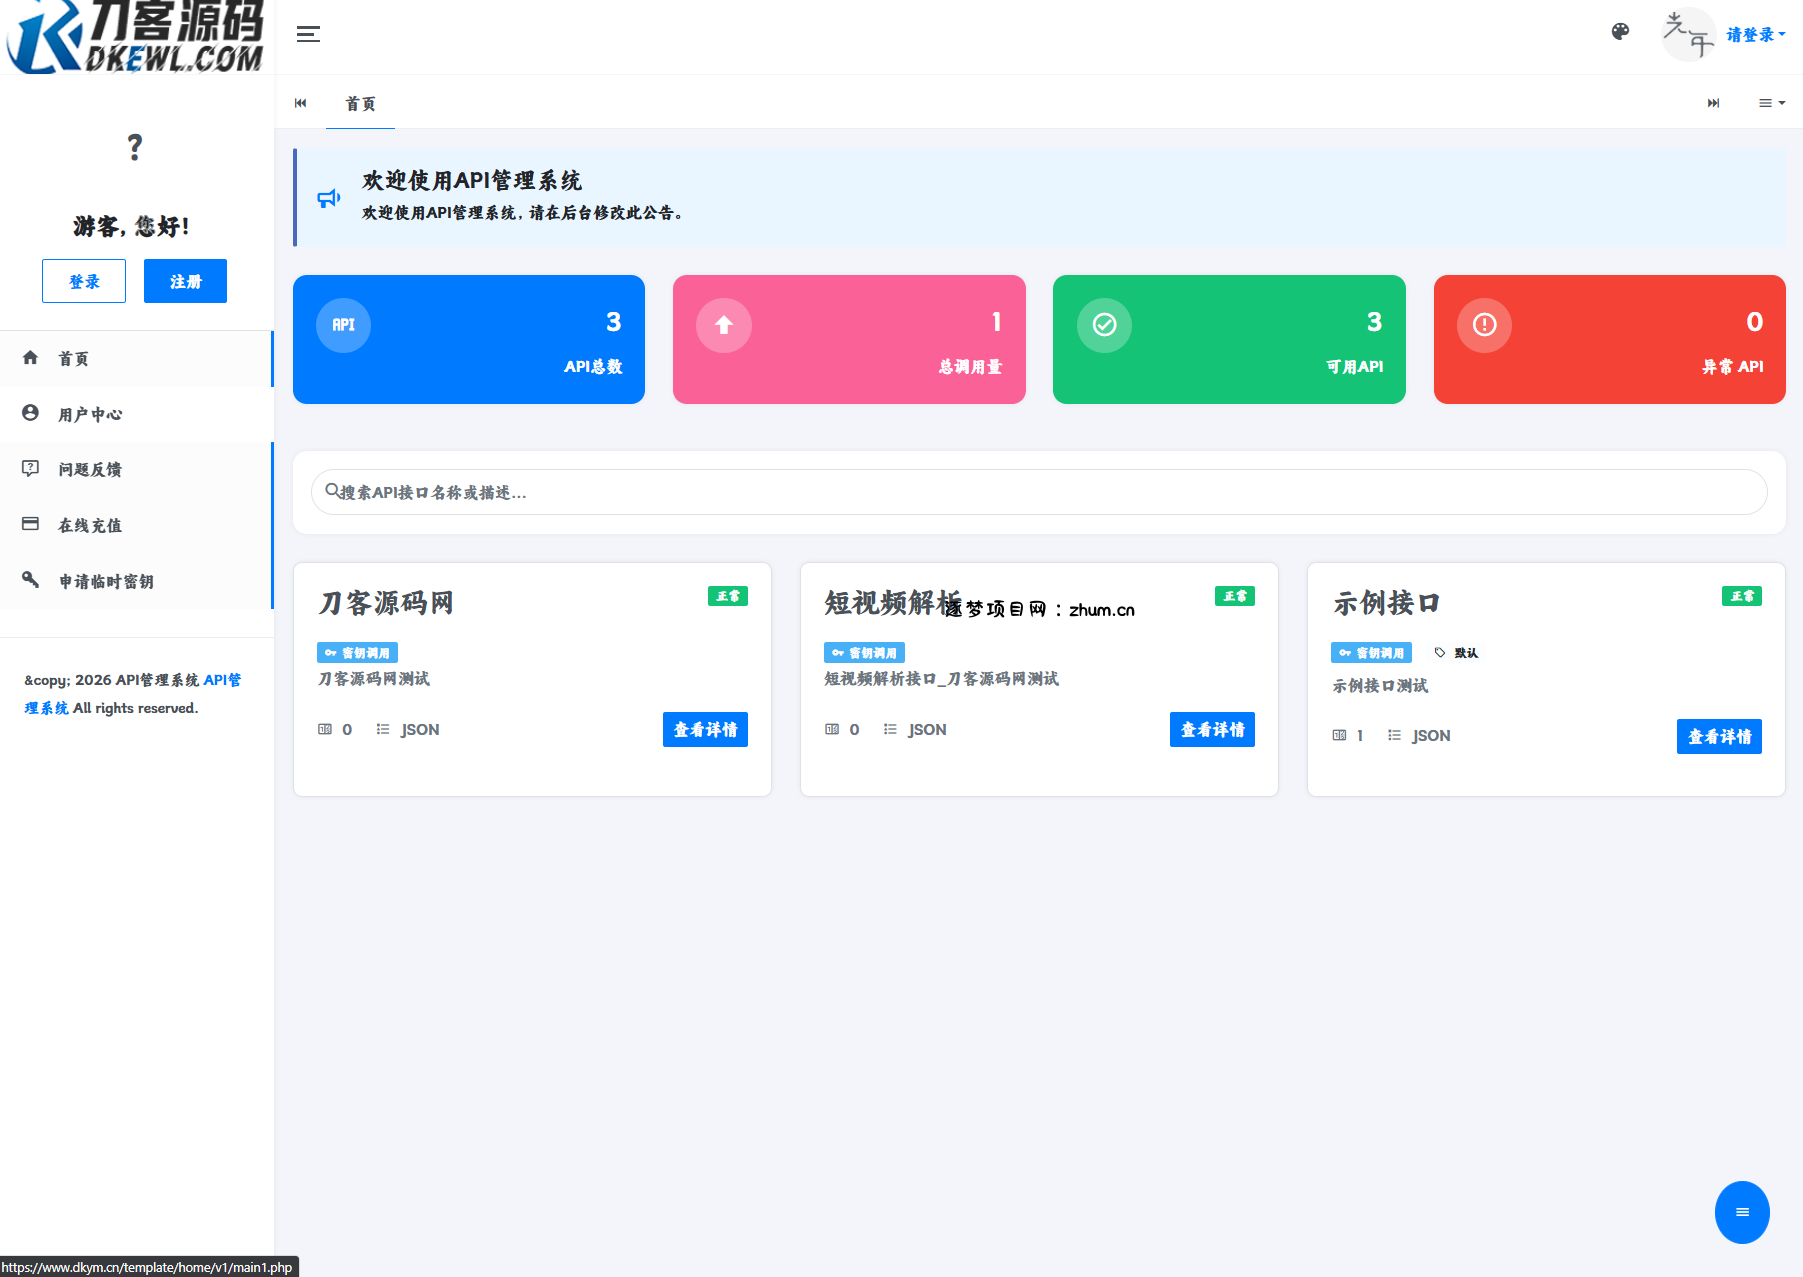
Task: Open 首页 in the sidebar menu
Action: click(136, 358)
